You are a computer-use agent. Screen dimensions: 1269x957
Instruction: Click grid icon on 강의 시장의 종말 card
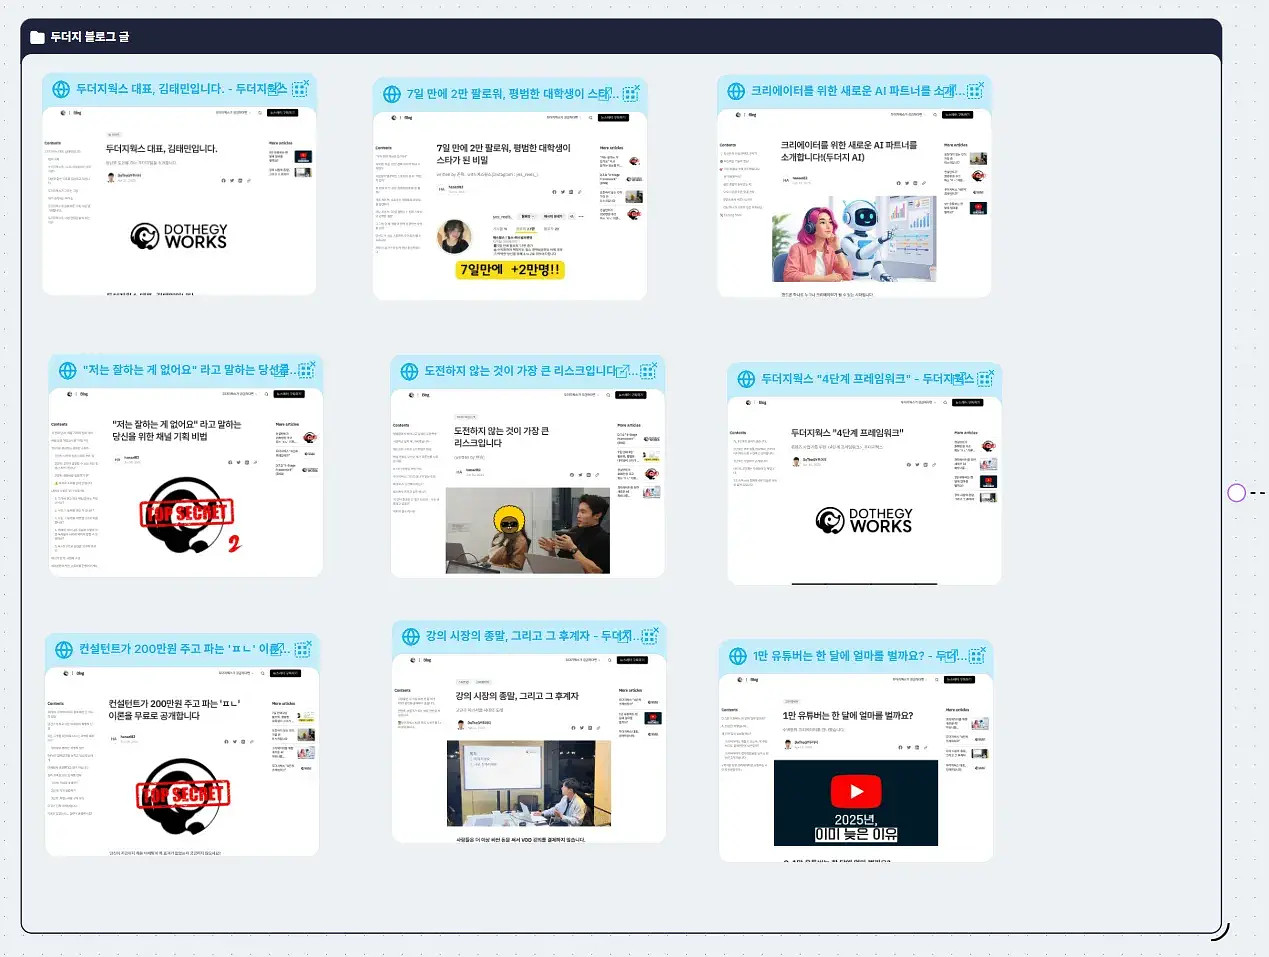(649, 636)
